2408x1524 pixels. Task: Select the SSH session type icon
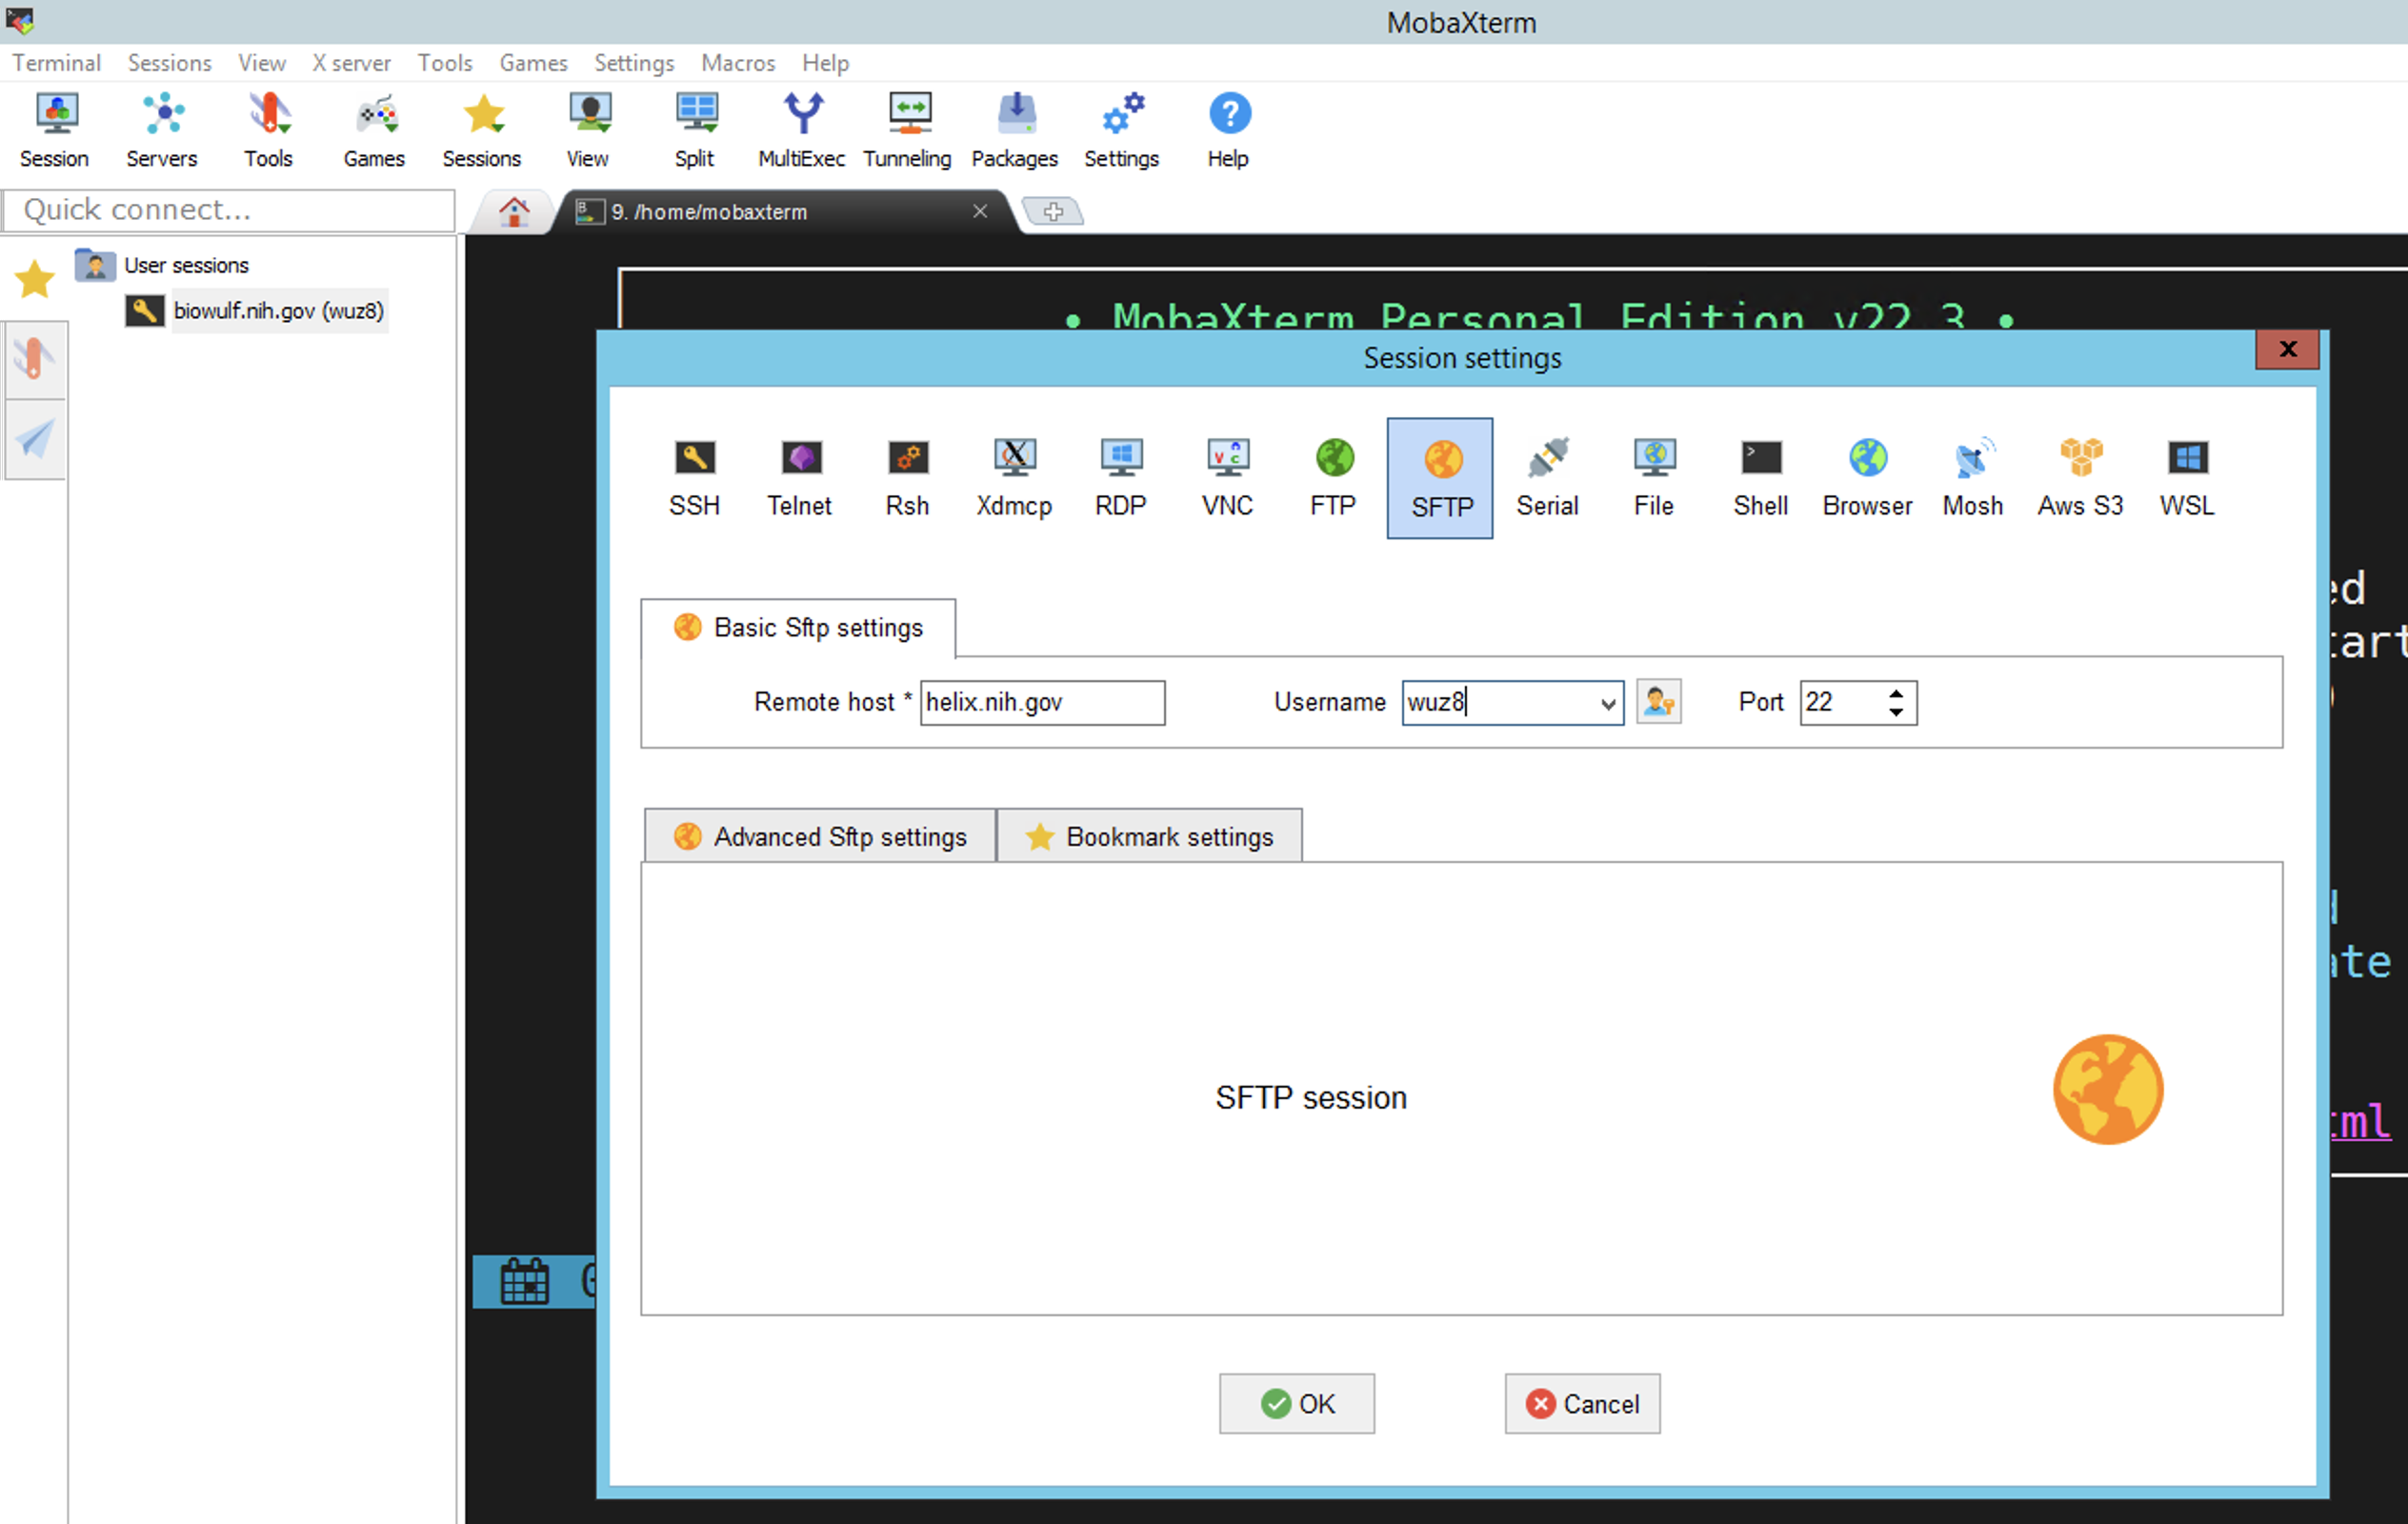tap(693, 477)
